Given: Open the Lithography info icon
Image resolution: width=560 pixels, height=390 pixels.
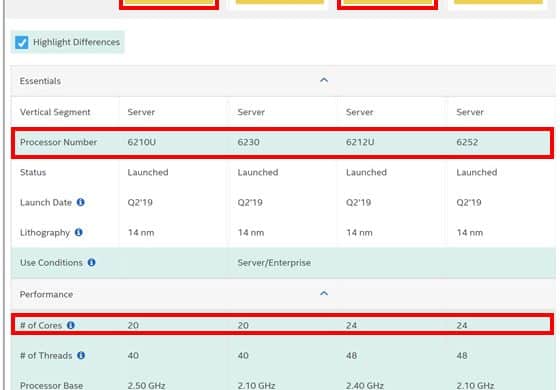Looking at the screenshot, I should 79,232.
